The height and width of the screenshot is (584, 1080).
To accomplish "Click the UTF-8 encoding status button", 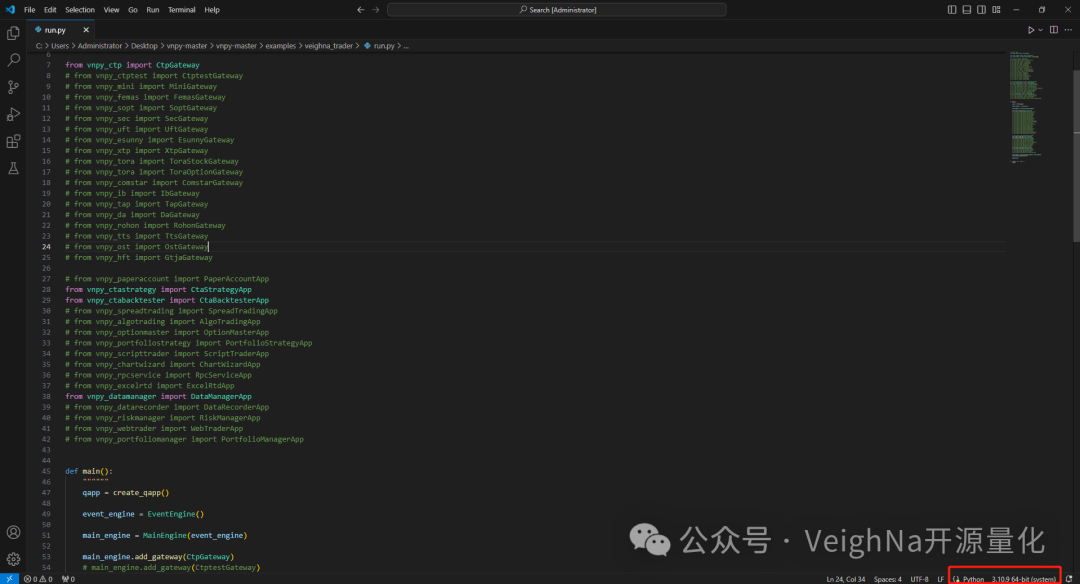I will tap(919, 579).
